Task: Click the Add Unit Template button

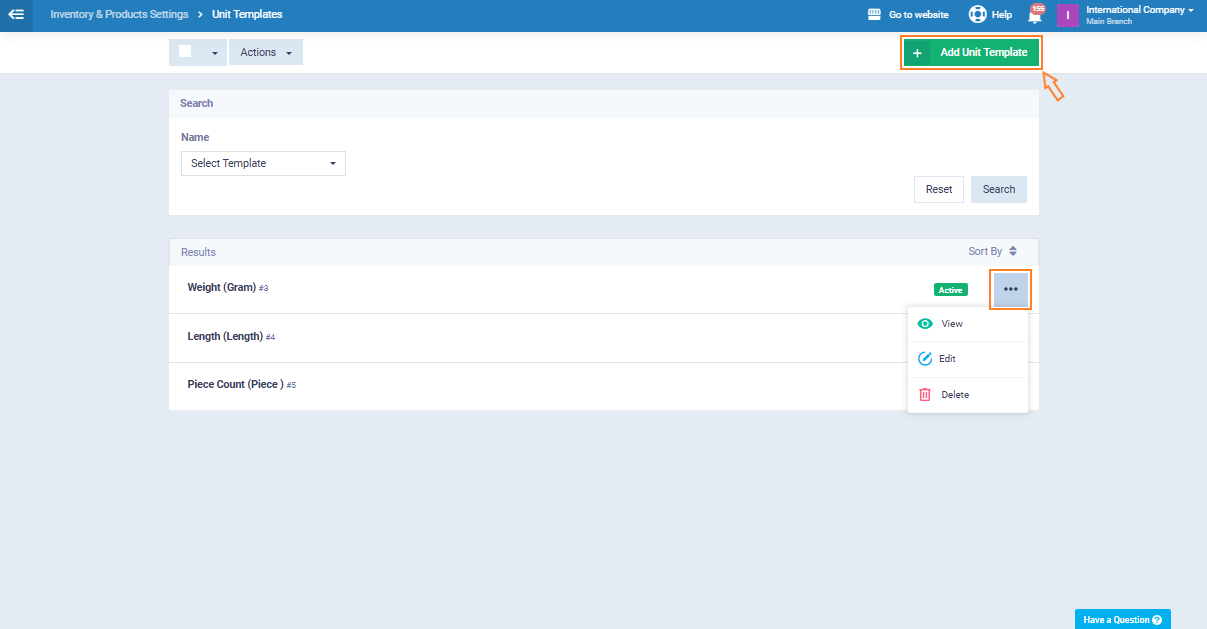Action: pyautogui.click(x=971, y=52)
